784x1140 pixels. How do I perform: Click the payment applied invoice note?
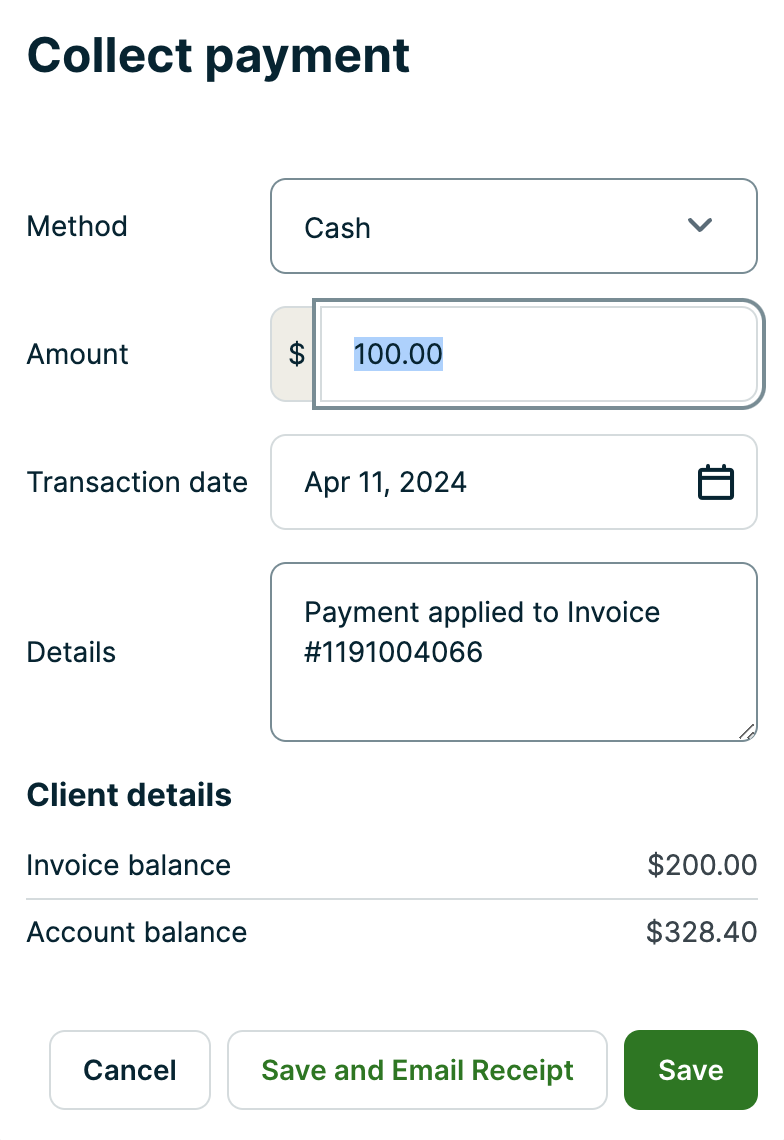pyautogui.click(x=483, y=632)
